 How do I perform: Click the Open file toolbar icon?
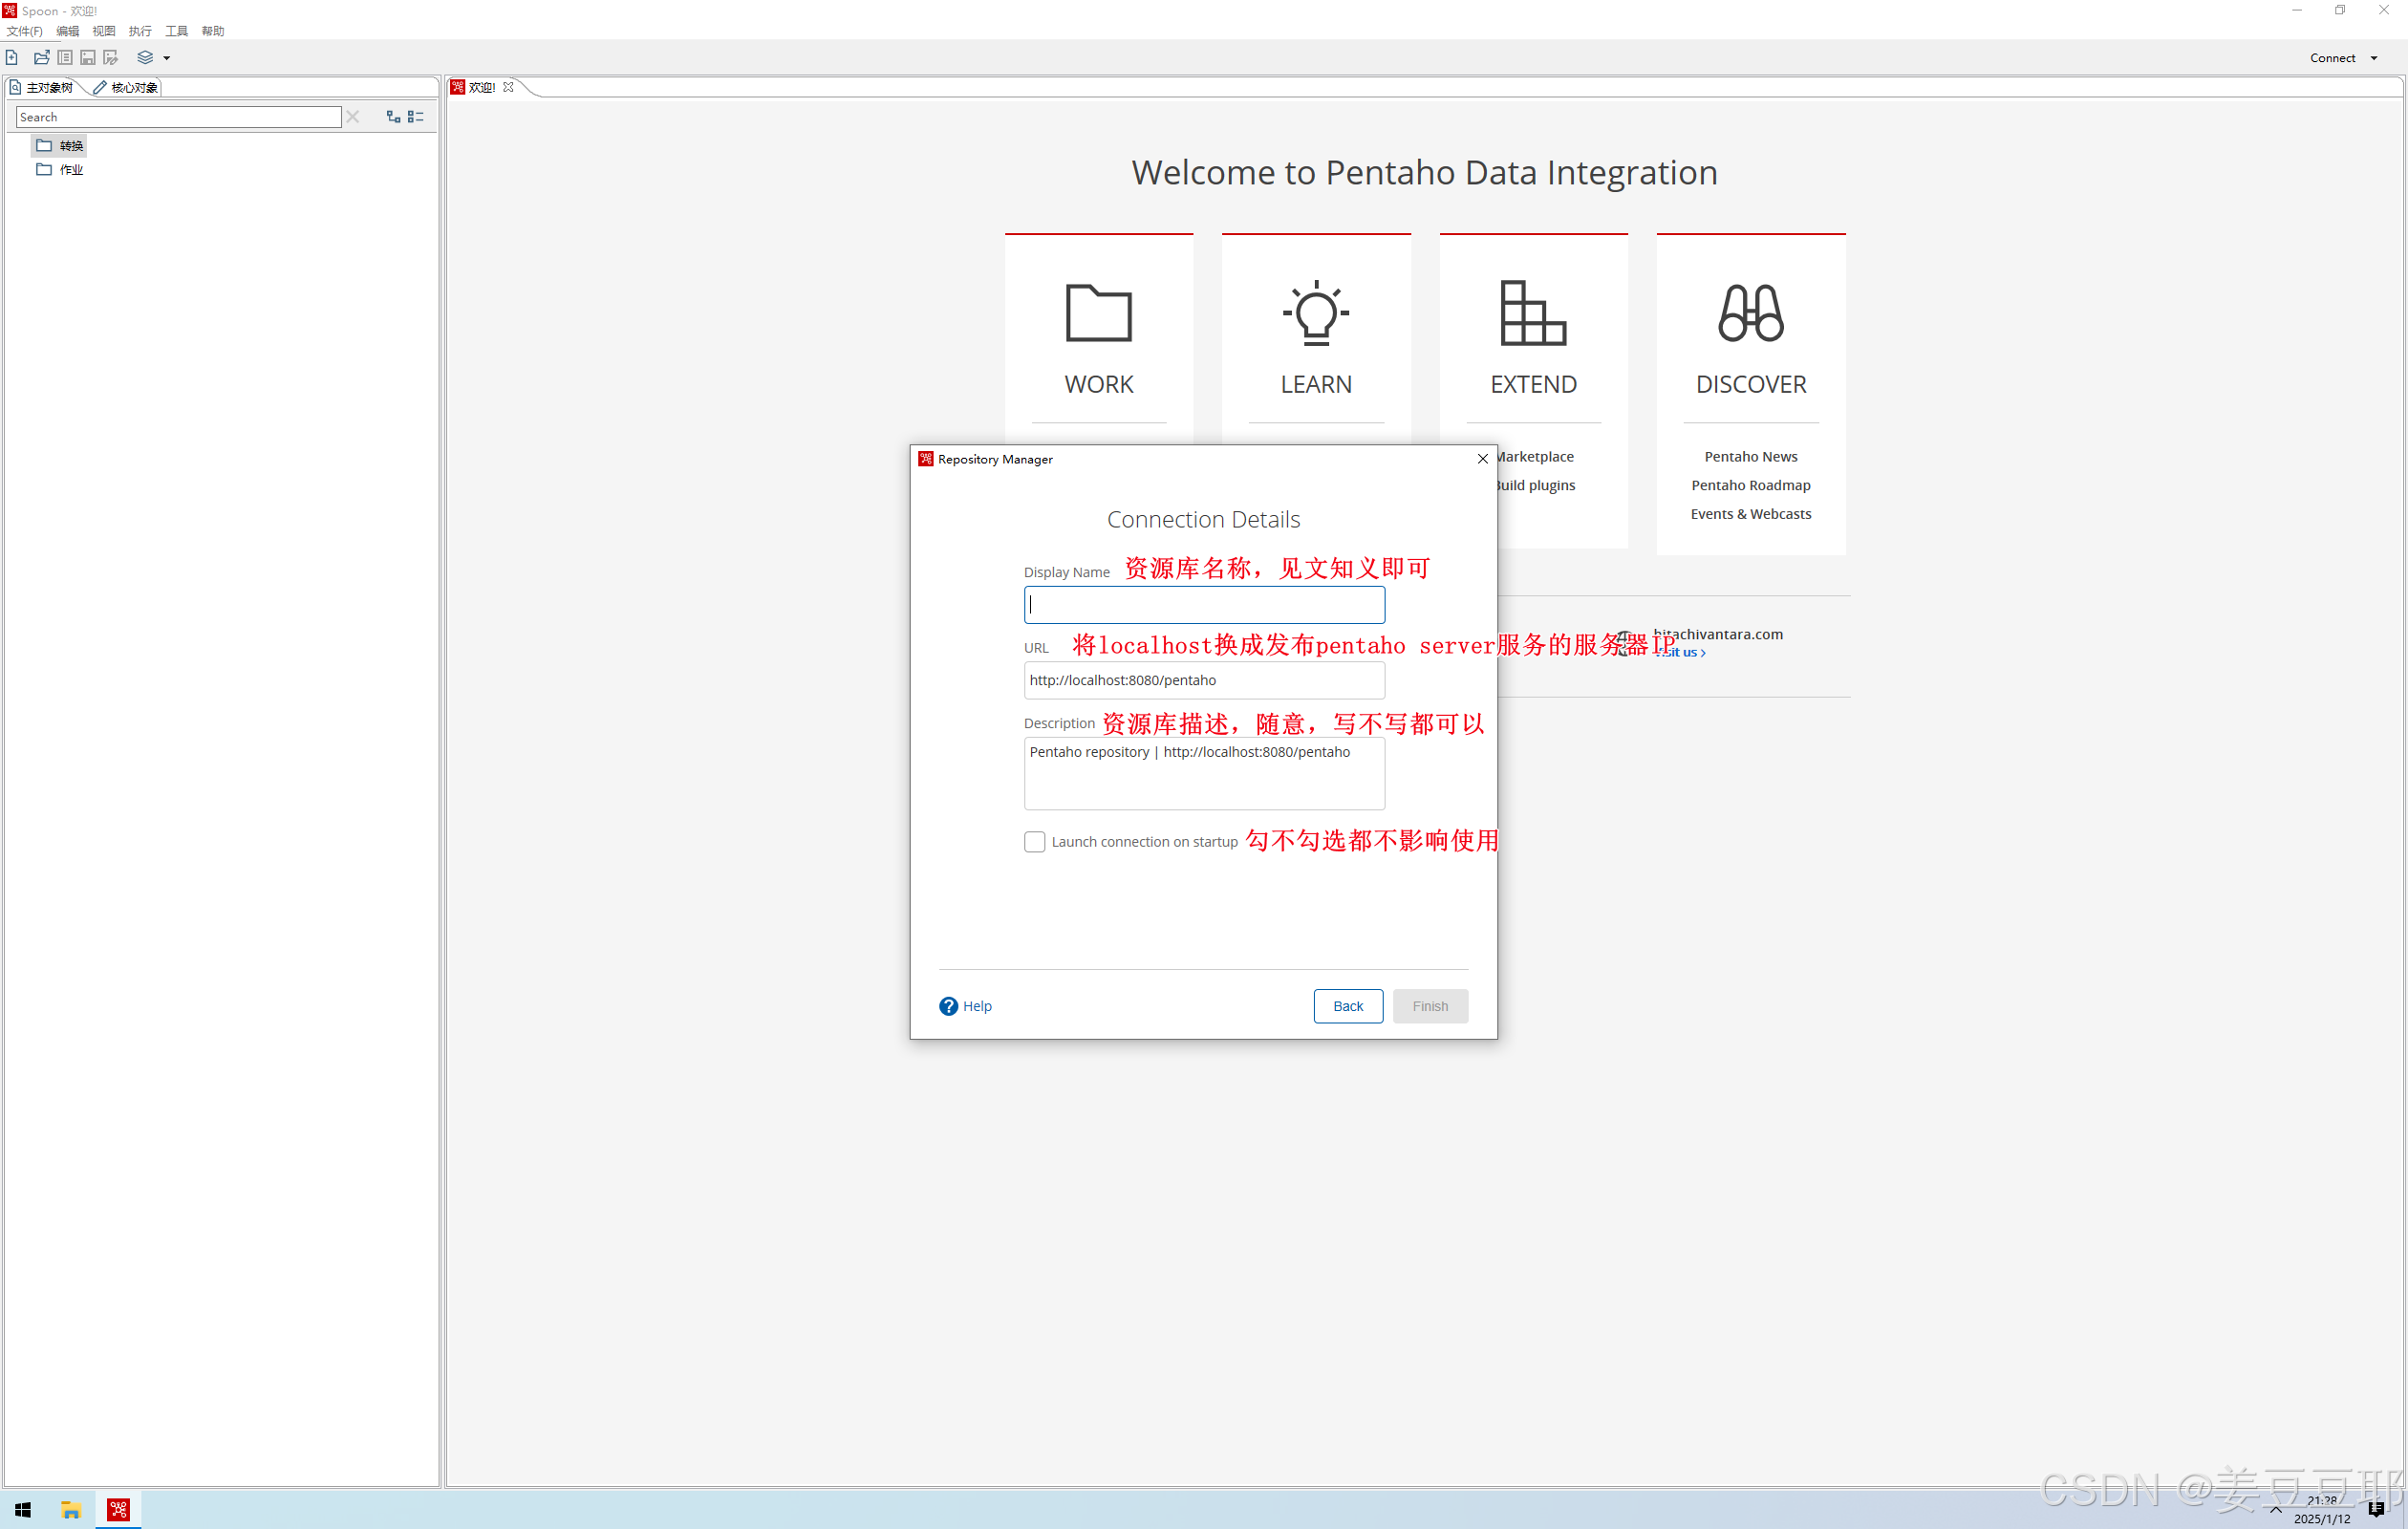pyautogui.click(x=41, y=58)
